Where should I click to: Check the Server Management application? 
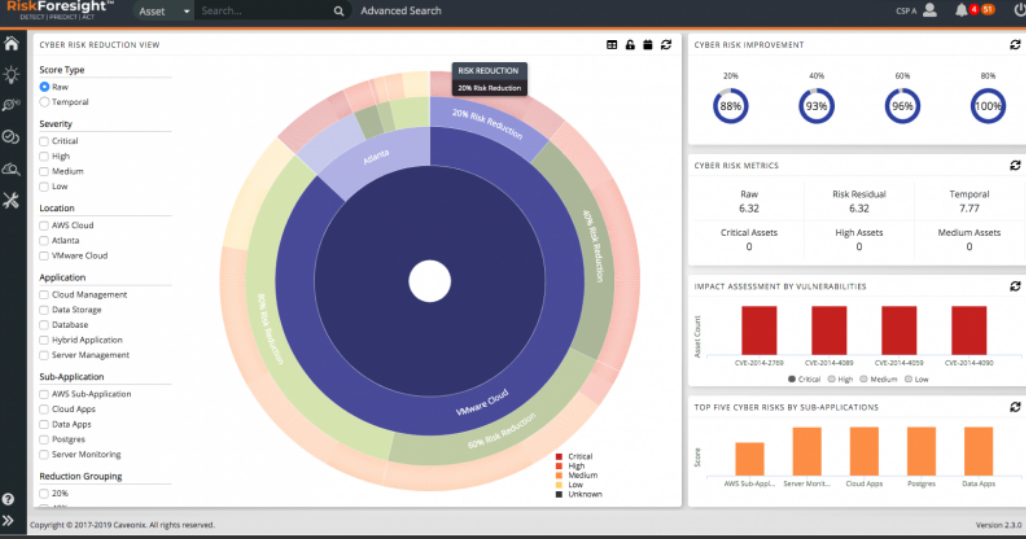[44, 355]
